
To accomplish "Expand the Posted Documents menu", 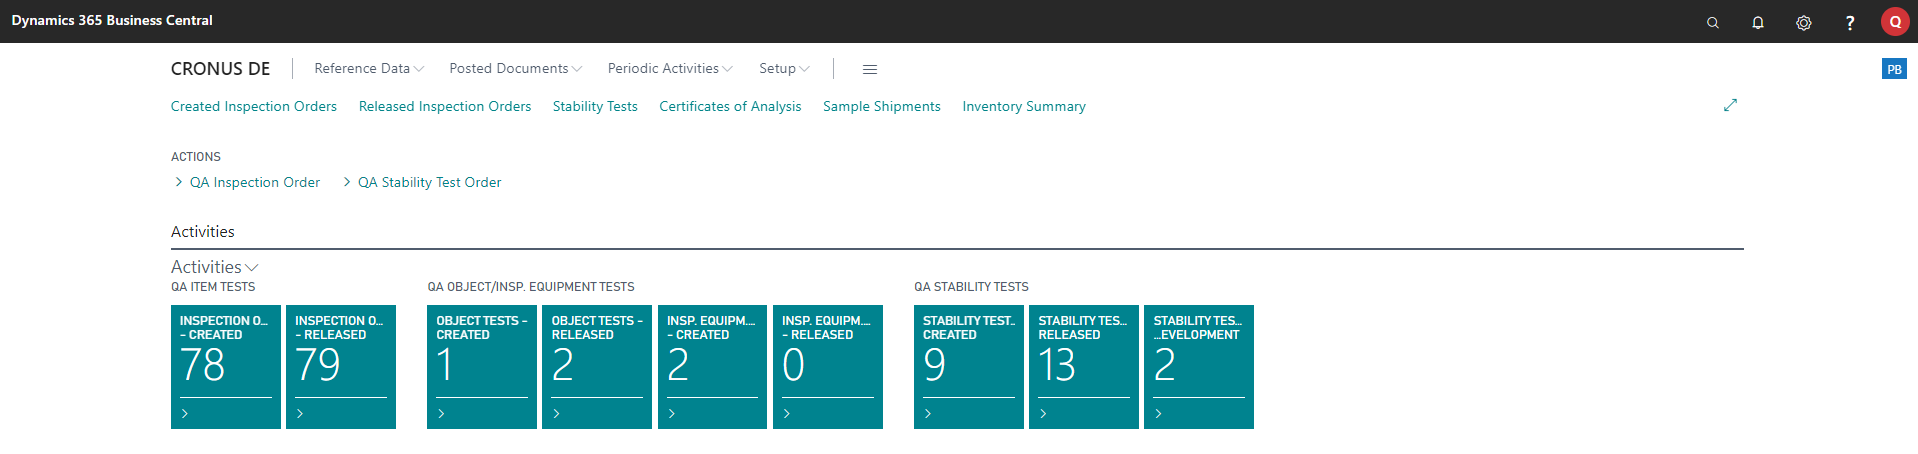I will click(516, 68).
